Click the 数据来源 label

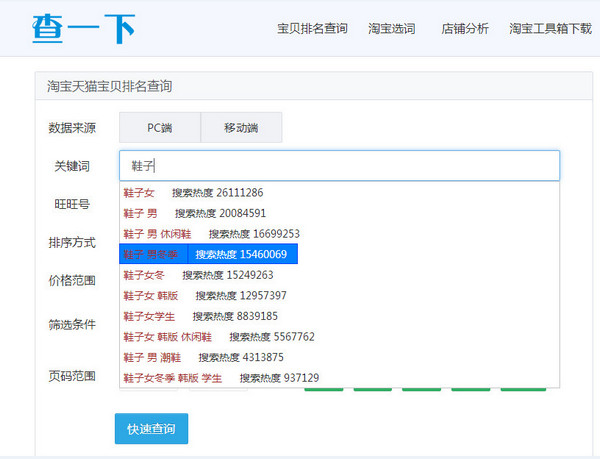pyautogui.click(x=72, y=128)
